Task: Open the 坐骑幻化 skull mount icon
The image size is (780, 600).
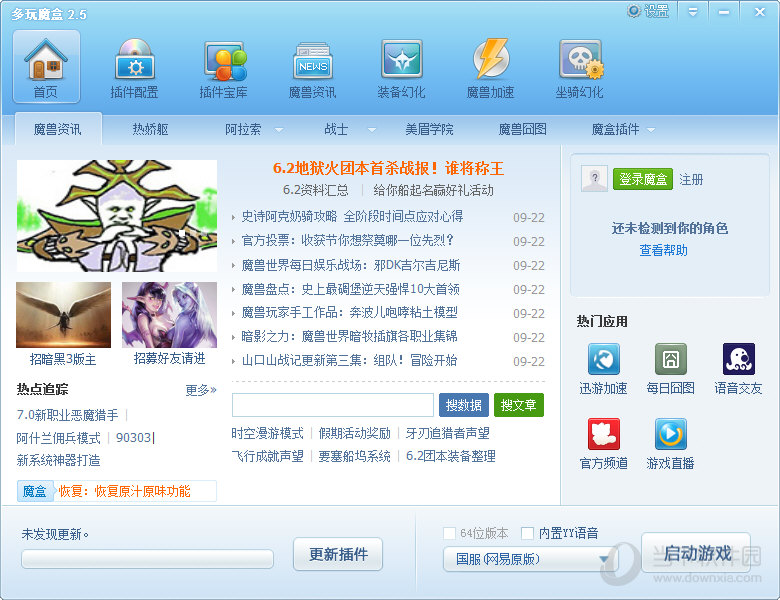Action: [580, 68]
